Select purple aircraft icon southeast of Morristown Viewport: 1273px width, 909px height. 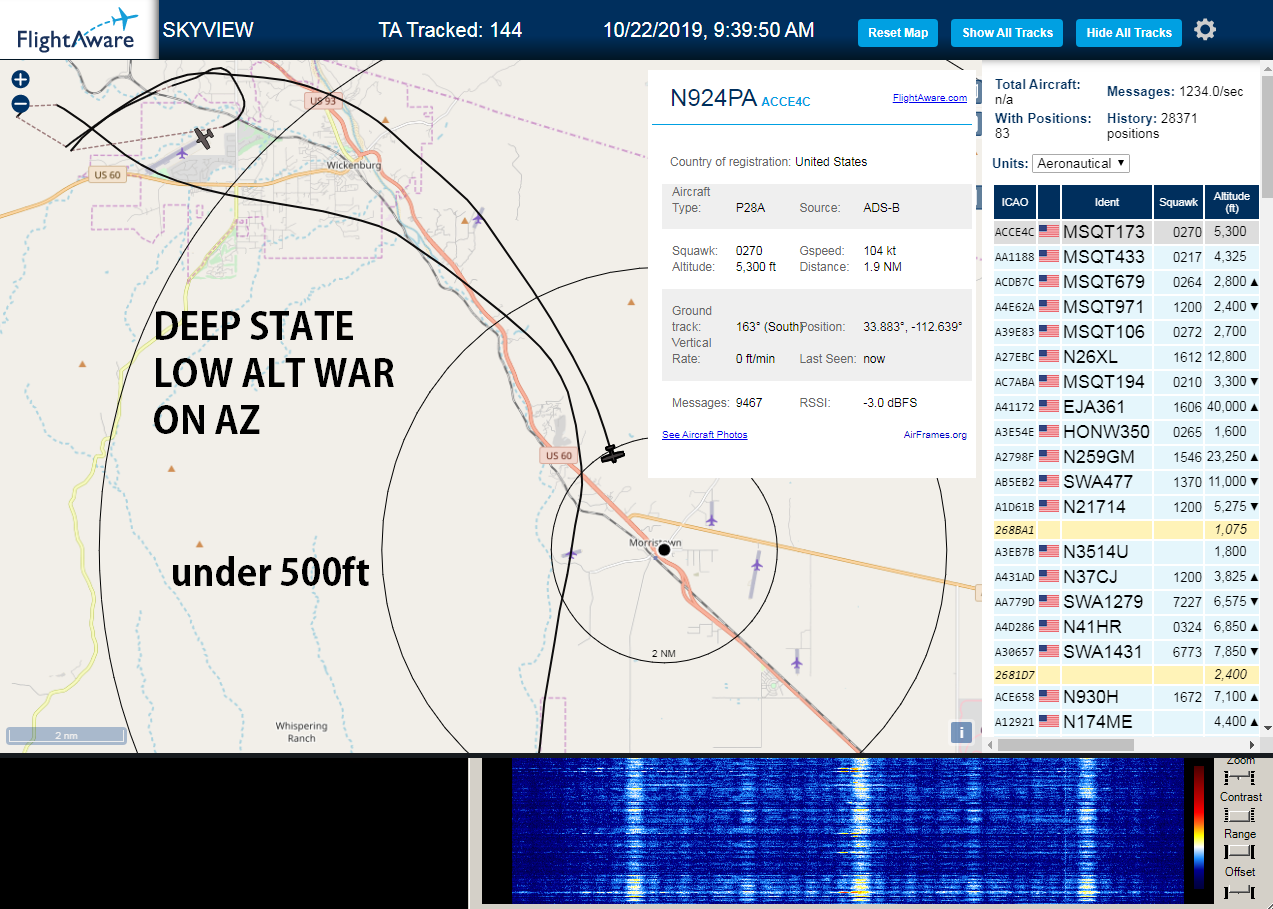tap(796, 661)
